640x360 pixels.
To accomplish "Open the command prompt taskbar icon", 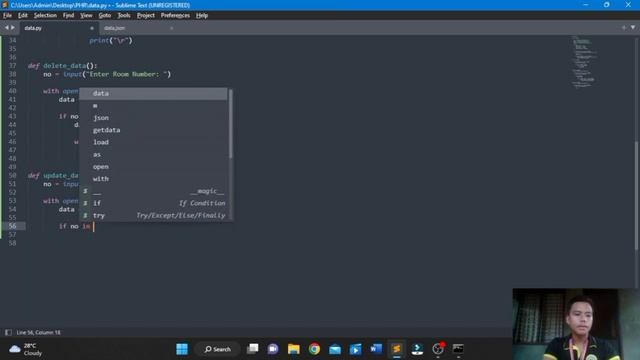I will pyautogui.click(x=458, y=349).
